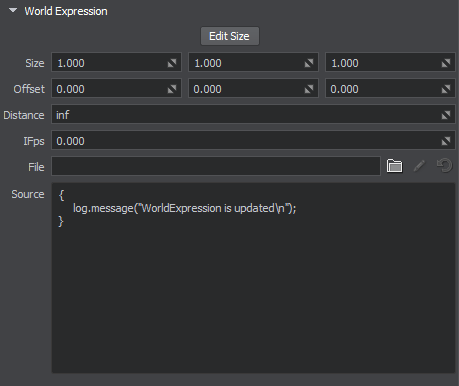Click the Edit Size button
459x386 pixels.
point(229,36)
